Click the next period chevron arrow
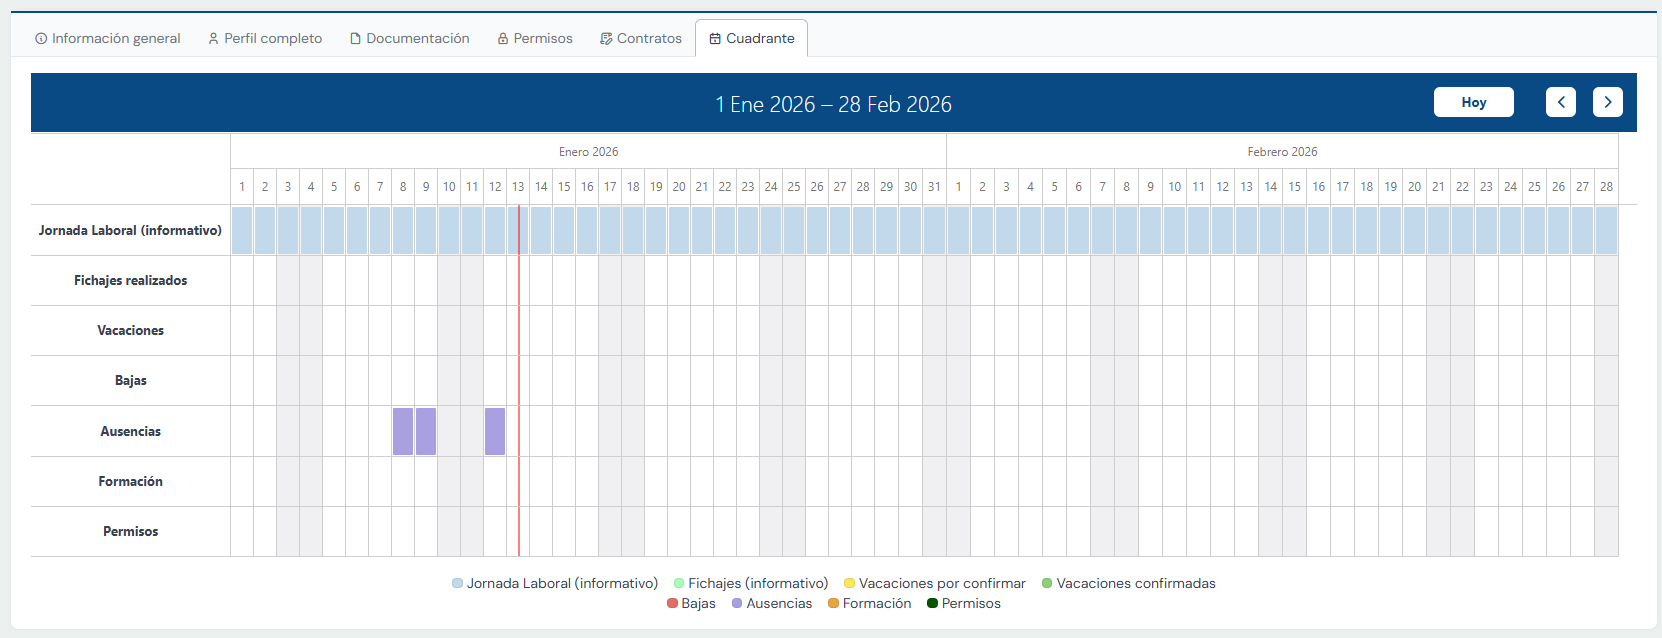Viewport: 1662px width, 638px height. tap(1607, 102)
